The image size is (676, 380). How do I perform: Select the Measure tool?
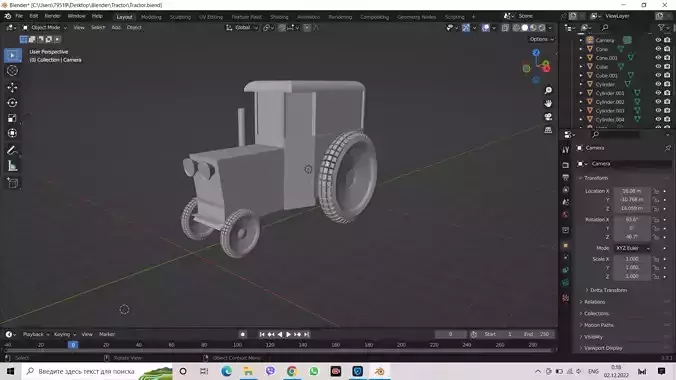[12, 166]
